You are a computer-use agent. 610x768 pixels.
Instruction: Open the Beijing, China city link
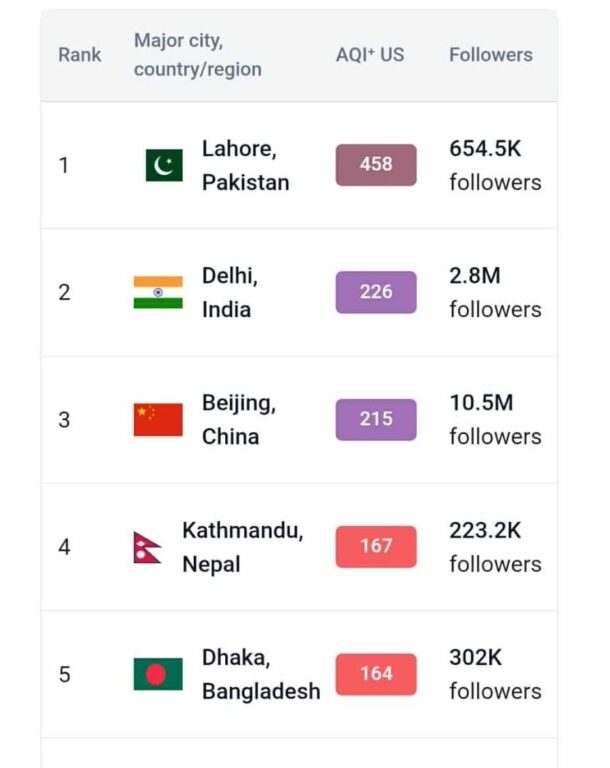(x=238, y=420)
